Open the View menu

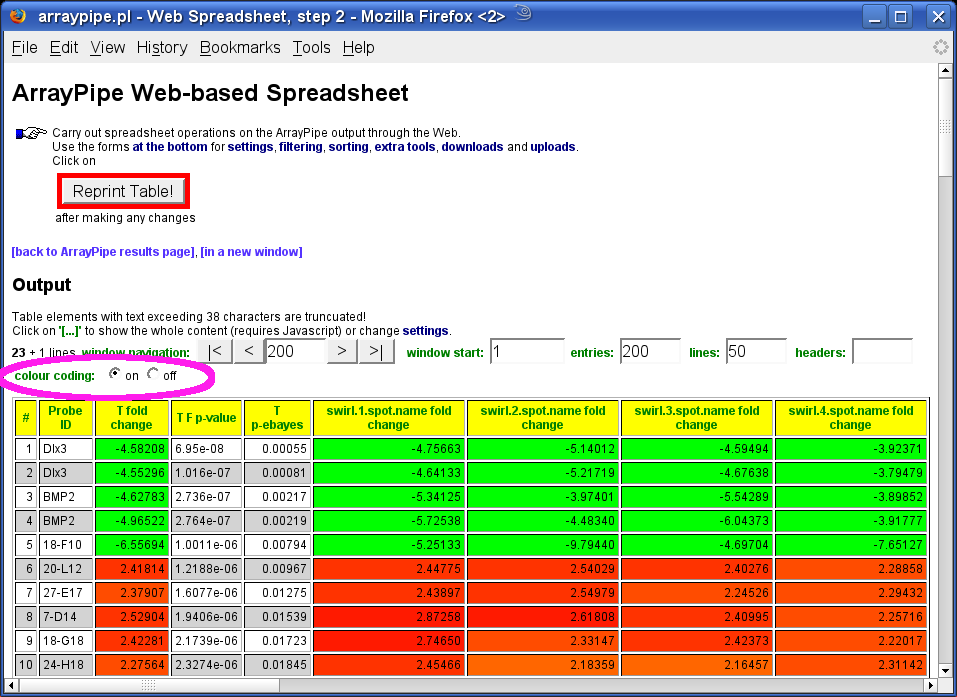pos(107,48)
